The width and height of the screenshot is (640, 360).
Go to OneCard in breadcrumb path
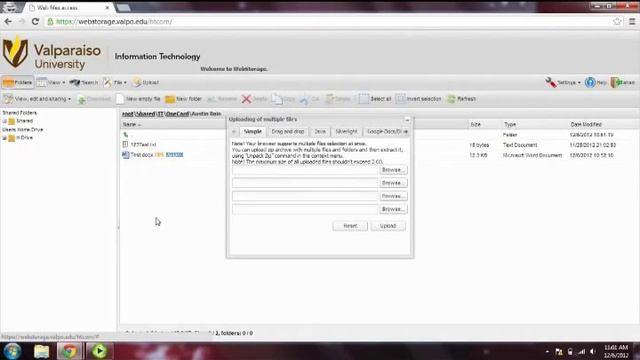pyautogui.click(x=178, y=113)
